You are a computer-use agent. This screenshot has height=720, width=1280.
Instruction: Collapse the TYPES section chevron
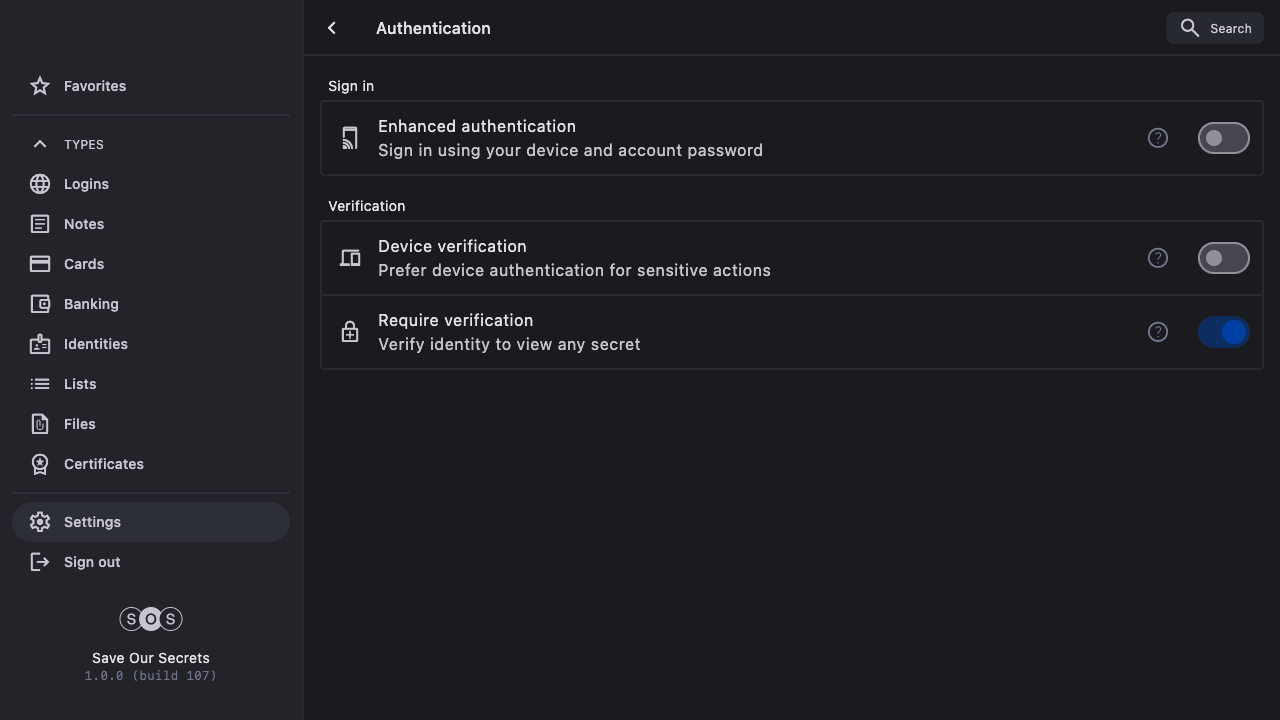40,144
